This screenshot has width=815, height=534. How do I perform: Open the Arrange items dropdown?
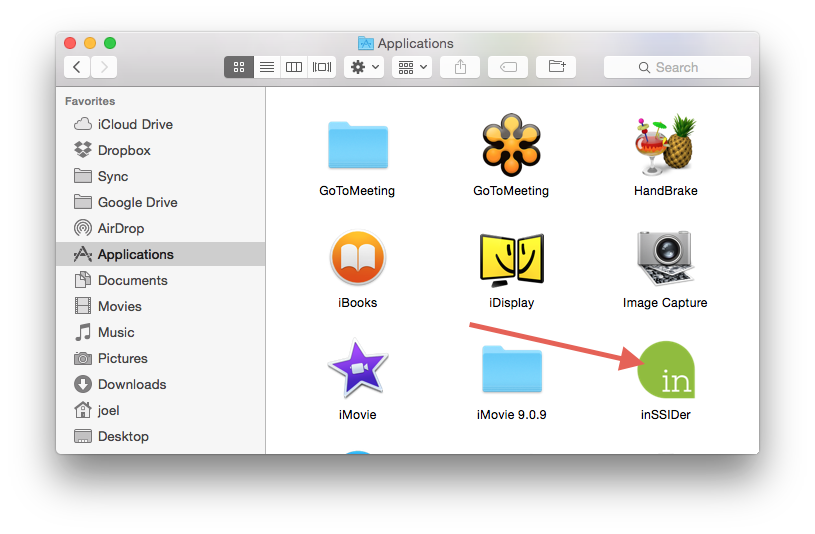pos(412,67)
